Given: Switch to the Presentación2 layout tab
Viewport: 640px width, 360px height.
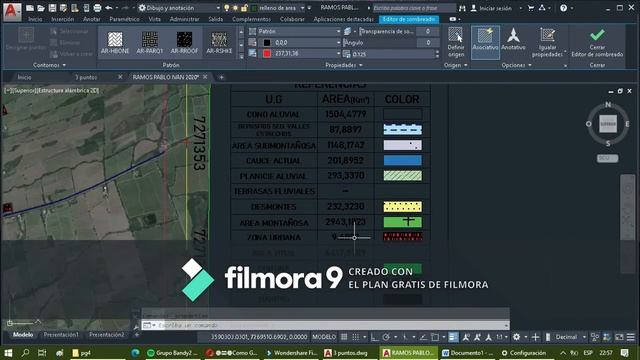Looking at the screenshot, I should point(107,335).
